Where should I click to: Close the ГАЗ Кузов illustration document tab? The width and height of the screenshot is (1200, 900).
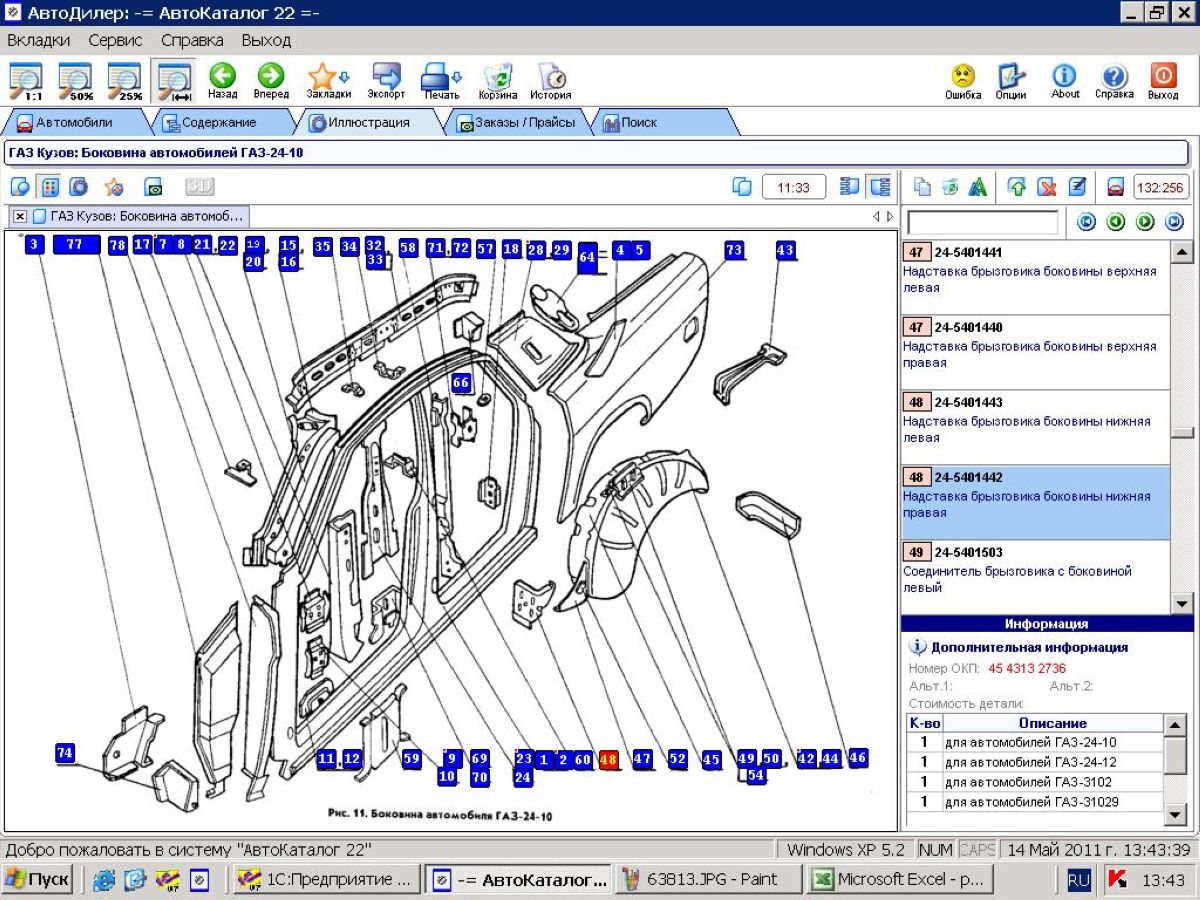20,216
